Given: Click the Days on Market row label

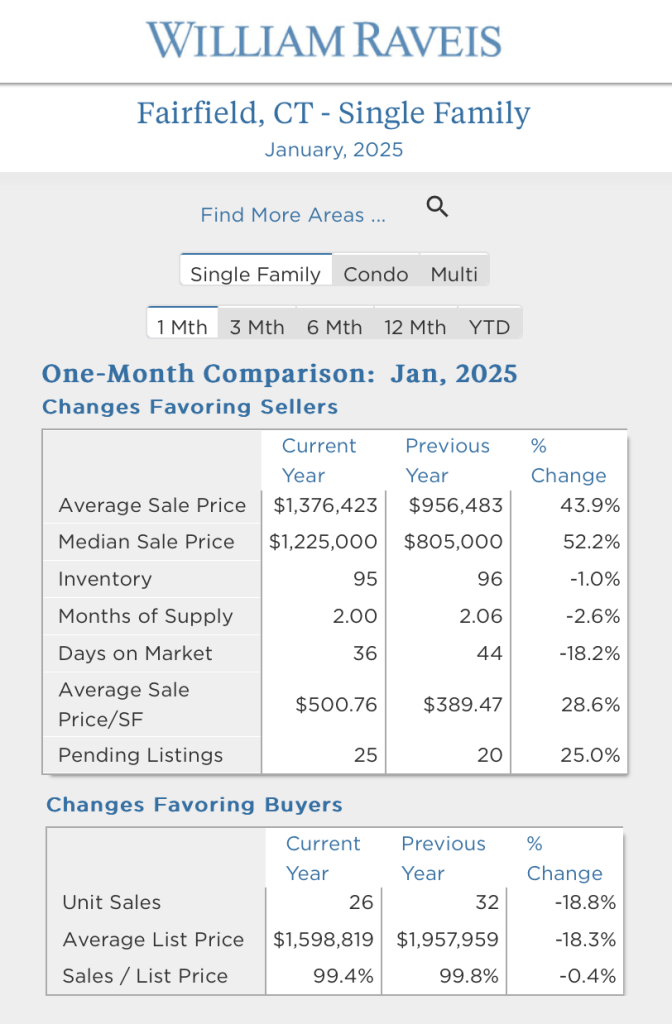Looking at the screenshot, I should tap(135, 654).
